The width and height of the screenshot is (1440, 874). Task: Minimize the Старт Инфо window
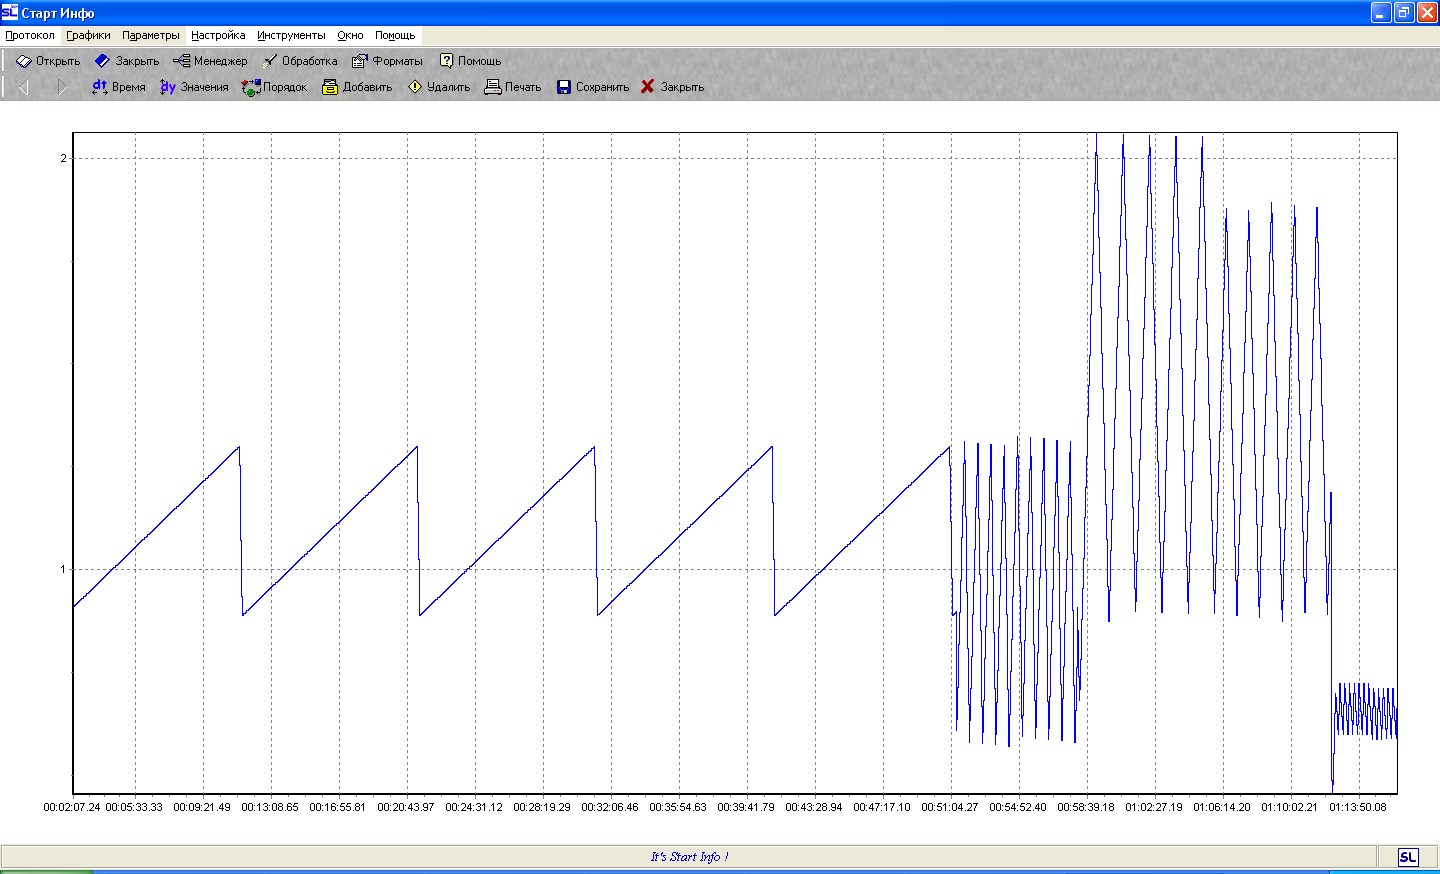tap(1381, 12)
